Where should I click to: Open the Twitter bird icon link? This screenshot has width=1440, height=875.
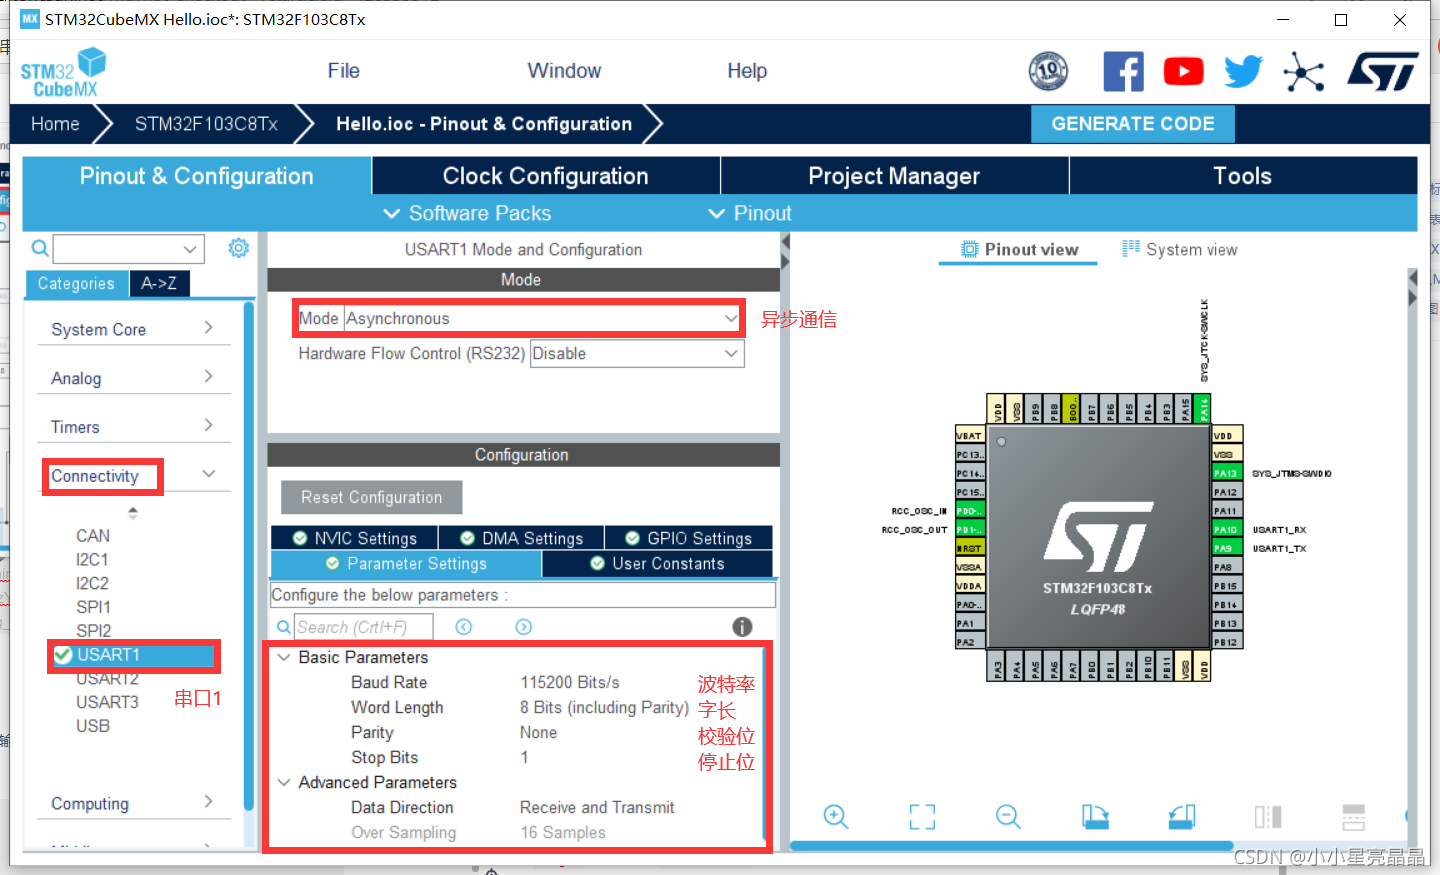tap(1243, 71)
